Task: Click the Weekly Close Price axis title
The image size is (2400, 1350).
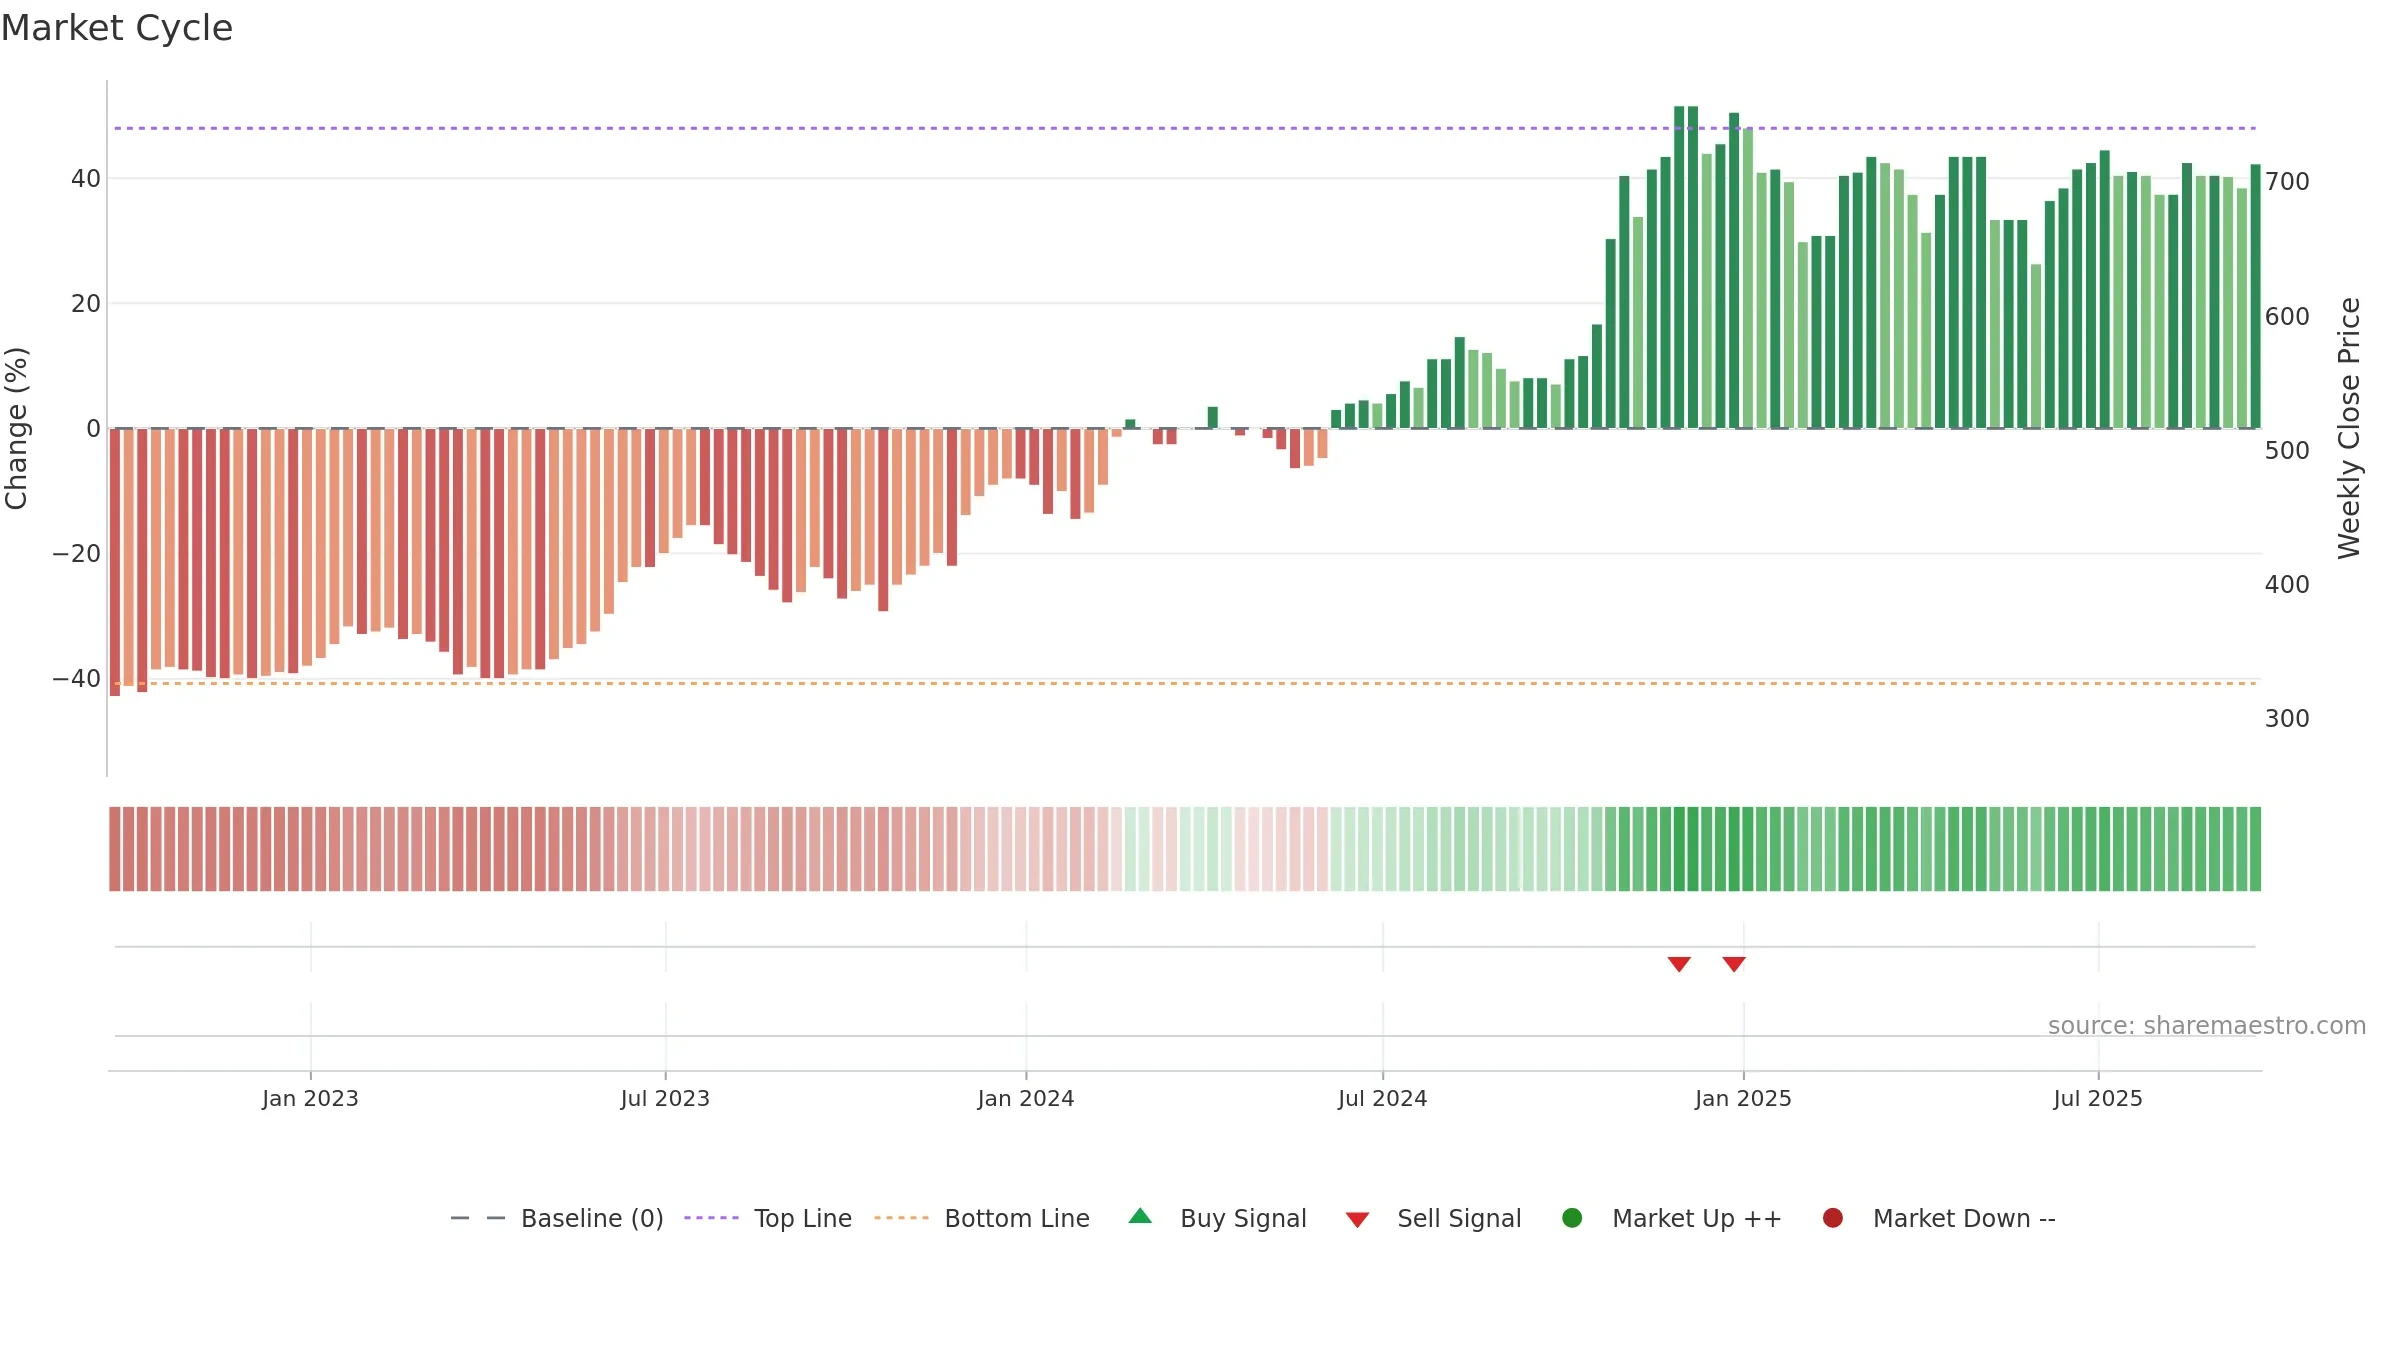Action: click(2349, 428)
